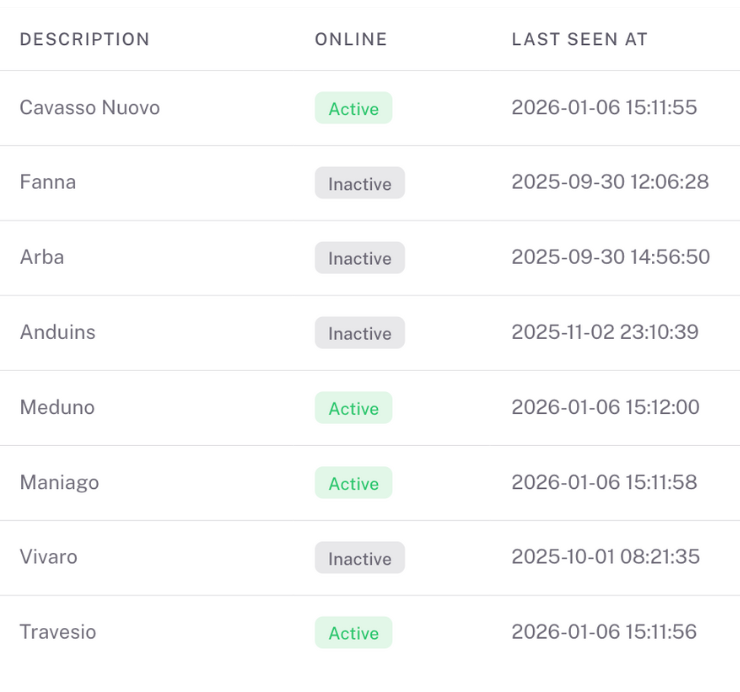Select the Anduins description
The height and width of the screenshot is (692, 740).
coord(58,332)
